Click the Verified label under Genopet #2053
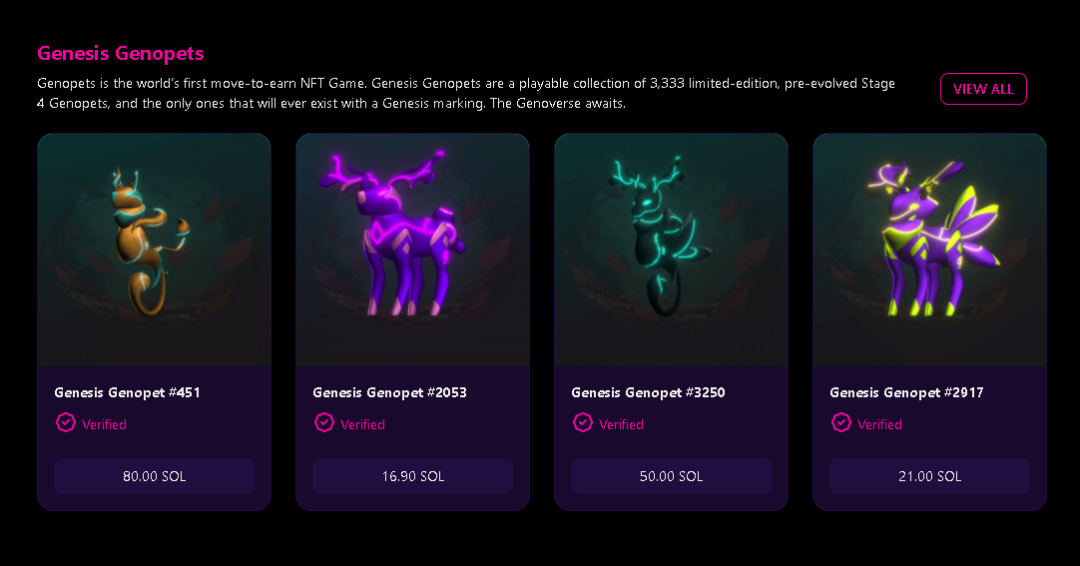The width and height of the screenshot is (1080, 566). (x=362, y=425)
